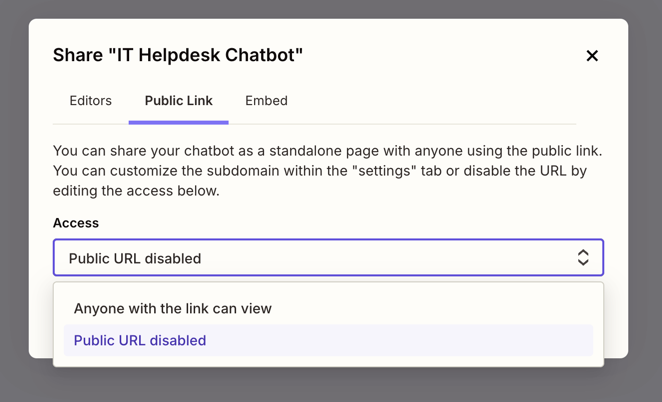Click the downward arrow of the Access chevron
Screen dimensions: 662x402
(583, 264)
